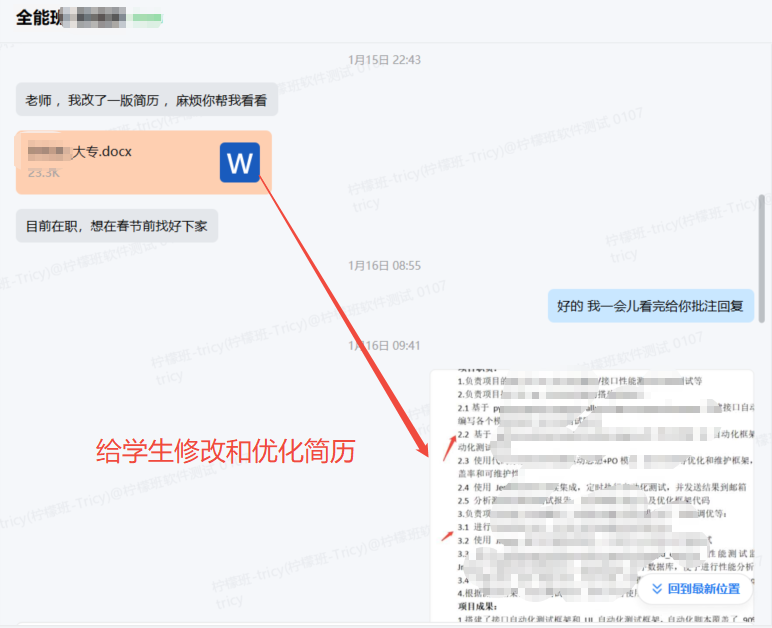Select the message 目前在职，想在春节前找好下家

(x=116, y=226)
